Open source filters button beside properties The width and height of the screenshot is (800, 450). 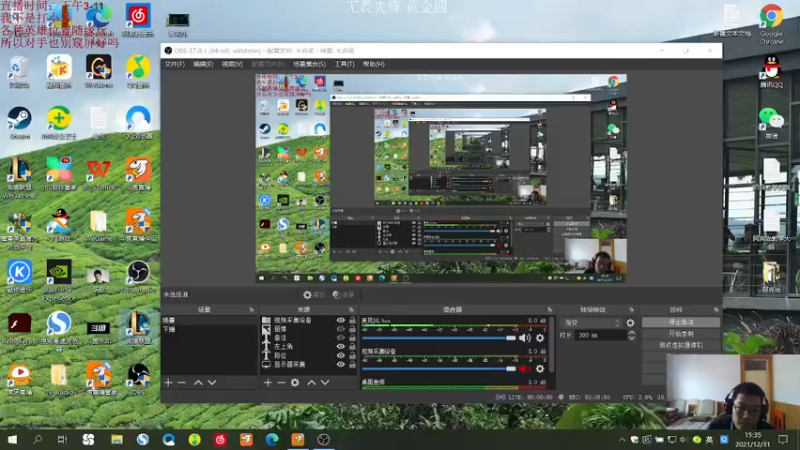[x=343, y=295]
